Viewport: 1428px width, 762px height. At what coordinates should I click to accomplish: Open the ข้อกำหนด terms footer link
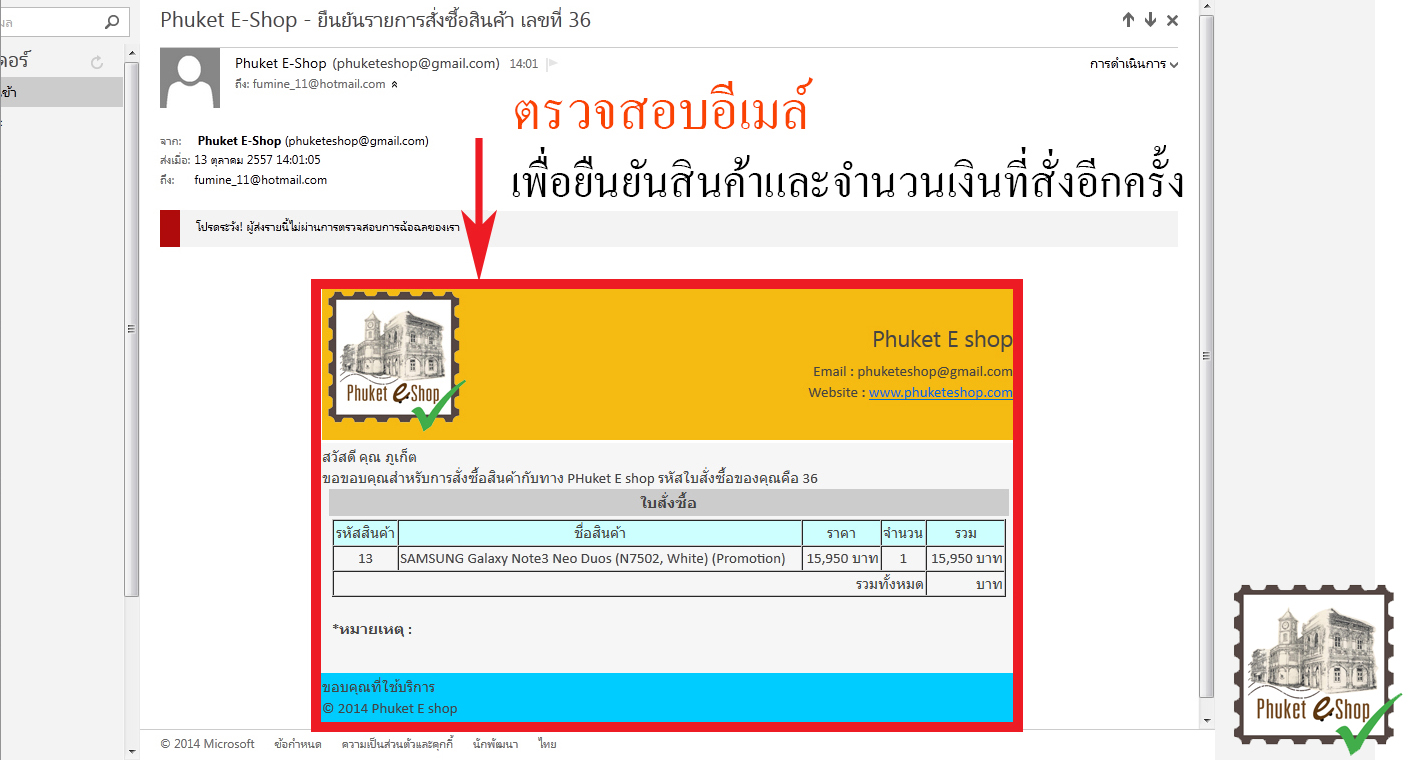298,744
